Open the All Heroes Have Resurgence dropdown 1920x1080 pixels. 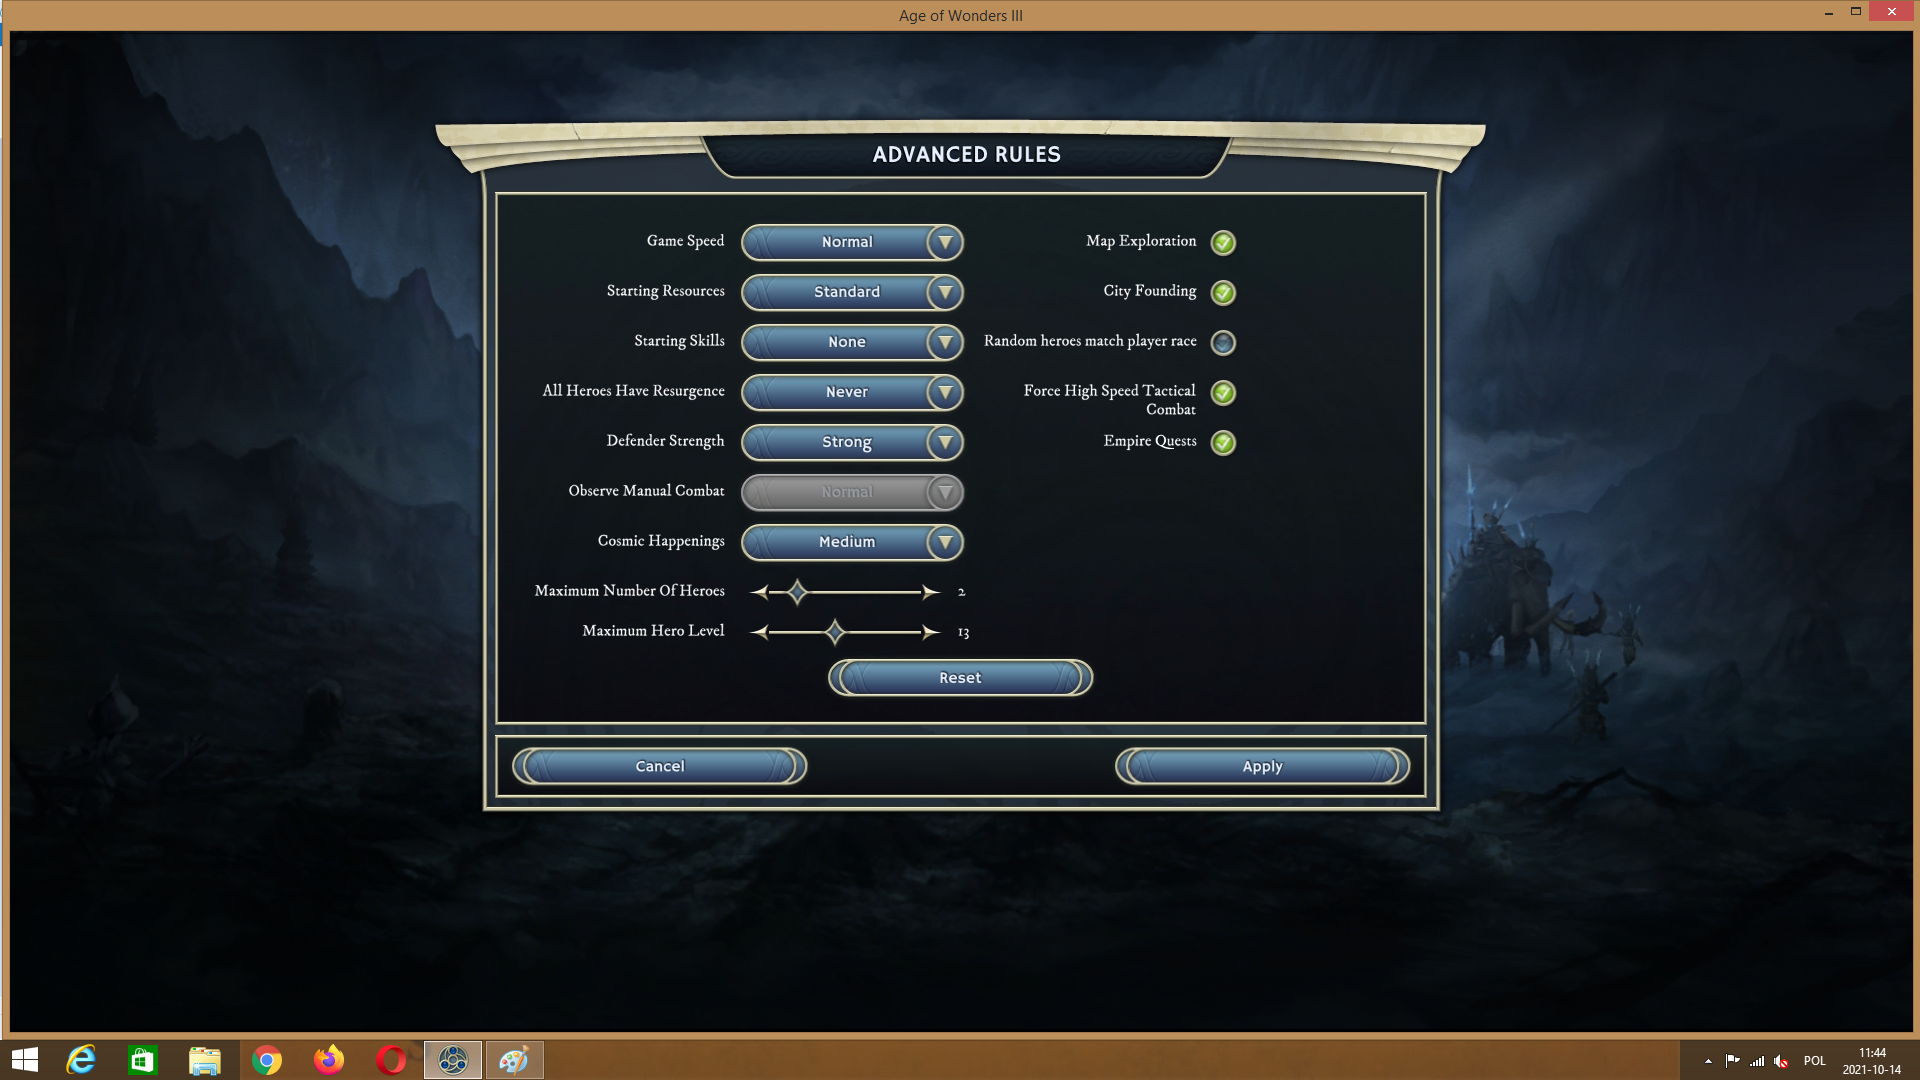[x=852, y=392]
